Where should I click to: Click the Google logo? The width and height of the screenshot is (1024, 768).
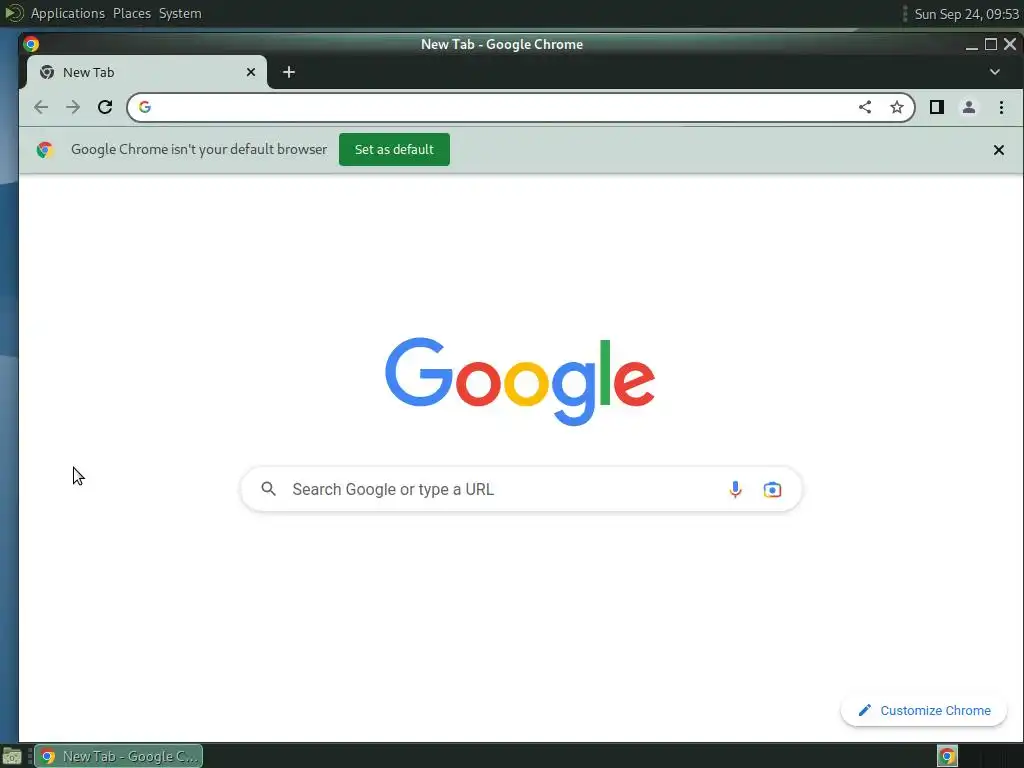(520, 381)
